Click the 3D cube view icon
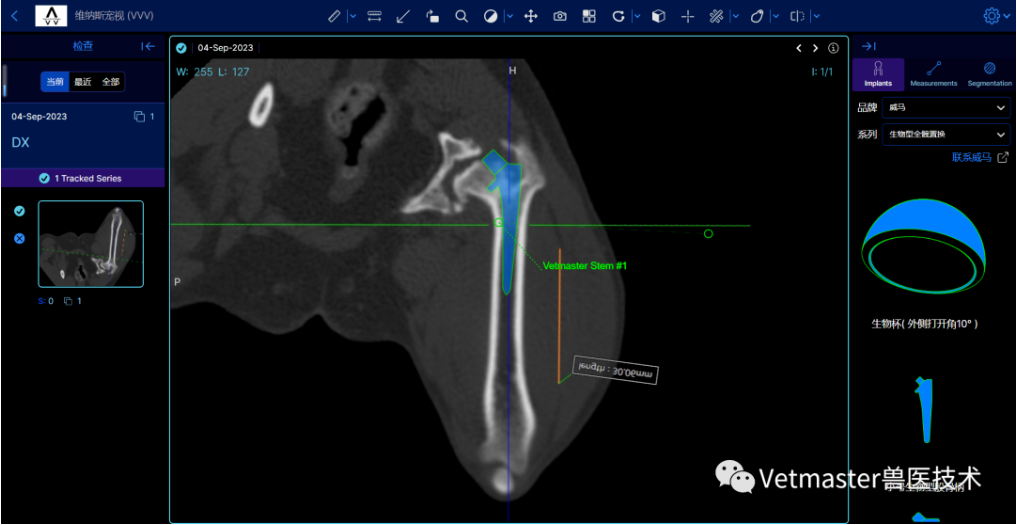This screenshot has height=525, width=1017. pyautogui.click(x=658, y=16)
